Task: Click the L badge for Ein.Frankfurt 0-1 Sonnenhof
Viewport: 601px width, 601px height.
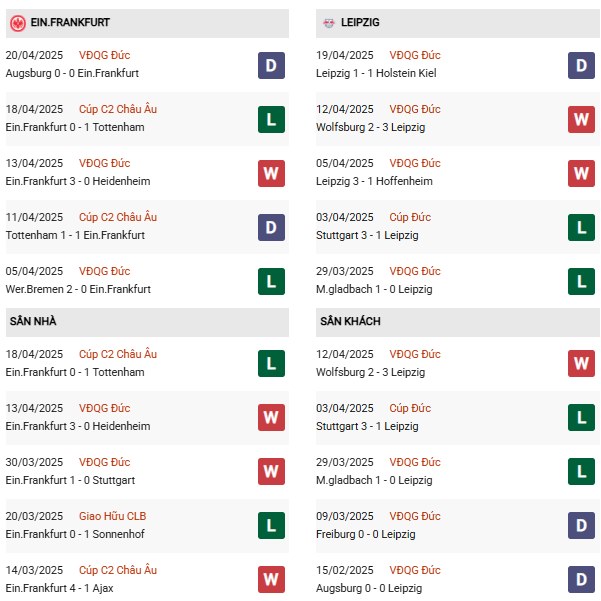Action: click(x=271, y=527)
